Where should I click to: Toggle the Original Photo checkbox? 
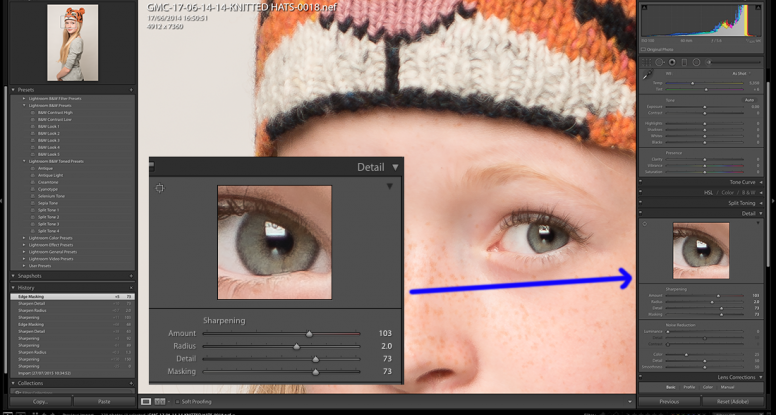point(643,49)
